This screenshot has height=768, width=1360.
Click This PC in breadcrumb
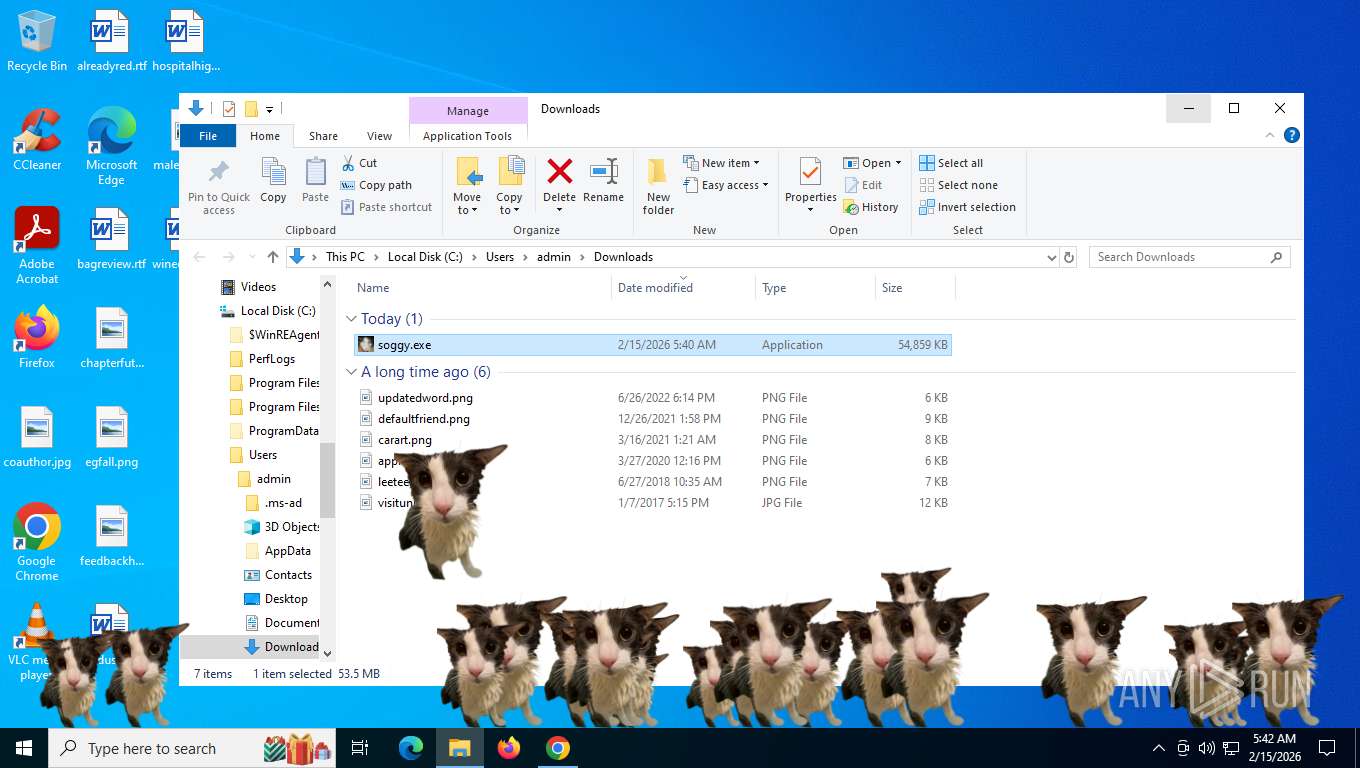345,257
